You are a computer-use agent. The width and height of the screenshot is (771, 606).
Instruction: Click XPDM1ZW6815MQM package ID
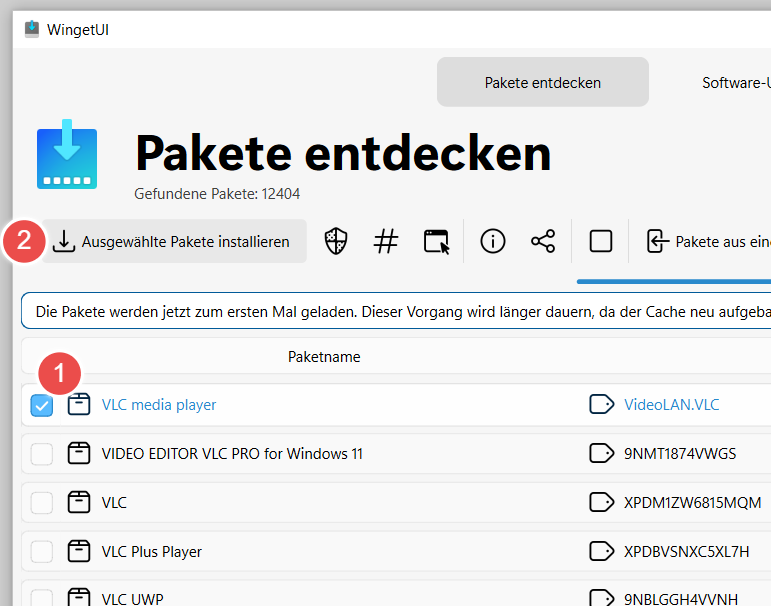[x=692, y=503]
